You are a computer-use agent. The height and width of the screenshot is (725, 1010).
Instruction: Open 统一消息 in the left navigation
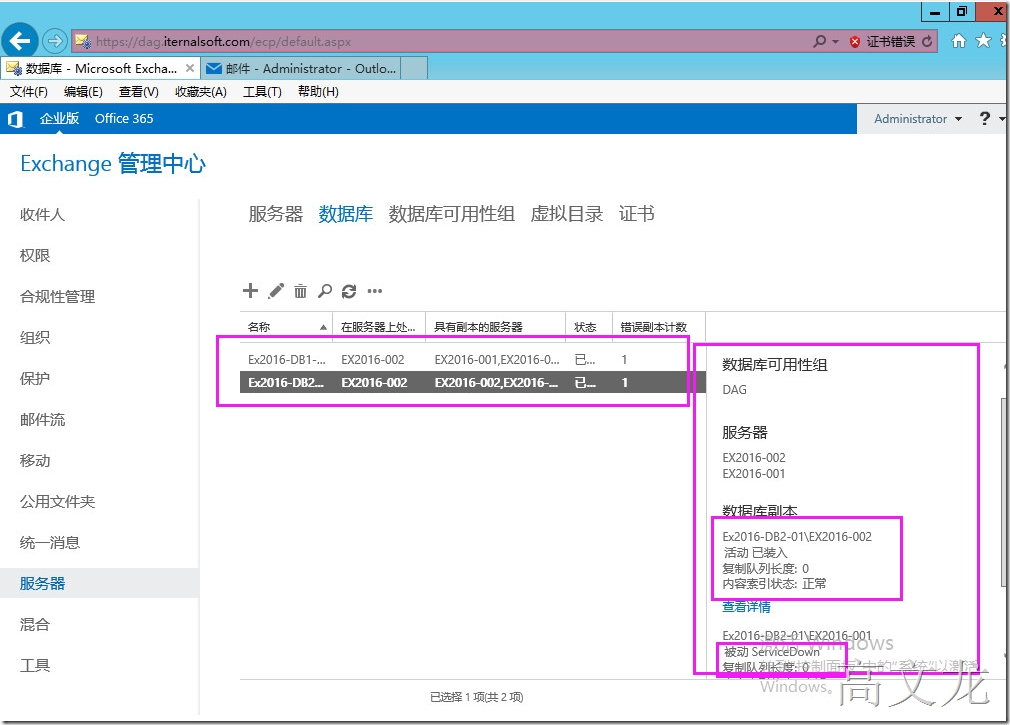pyautogui.click(x=50, y=543)
